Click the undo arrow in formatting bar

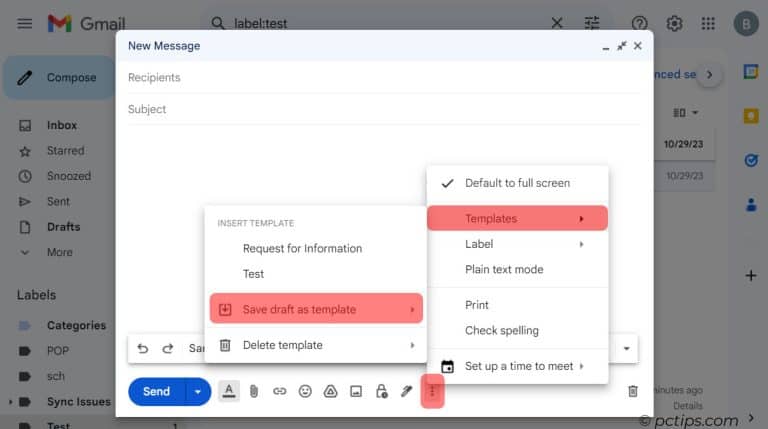pyautogui.click(x=143, y=348)
